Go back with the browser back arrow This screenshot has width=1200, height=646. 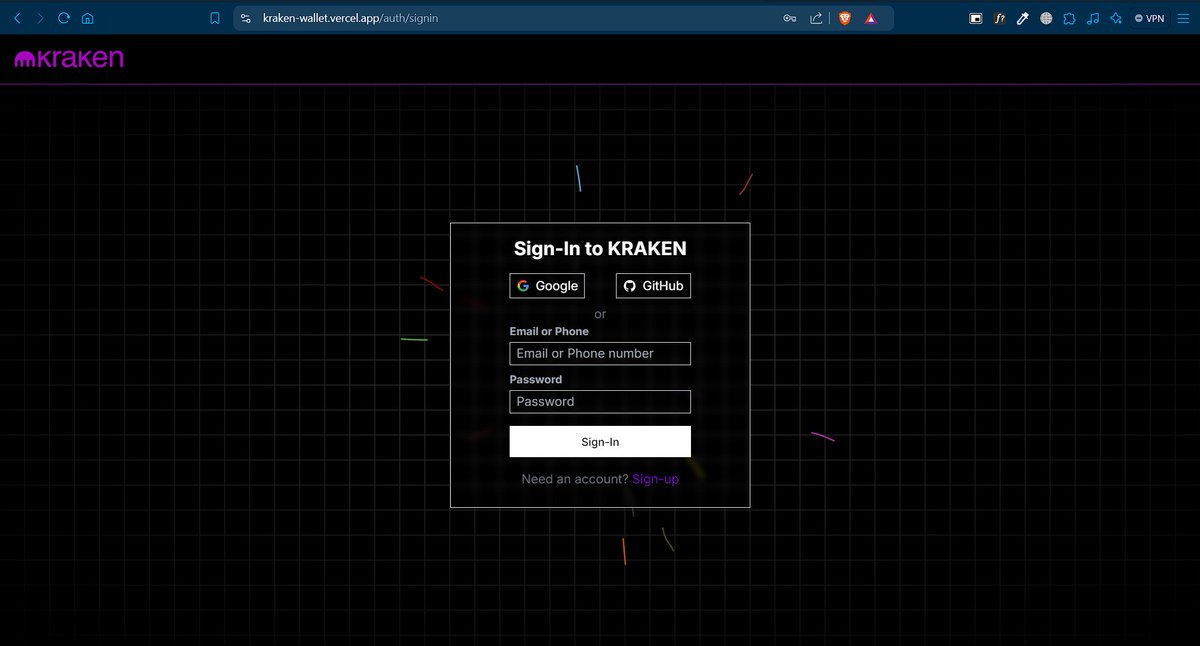(16, 18)
